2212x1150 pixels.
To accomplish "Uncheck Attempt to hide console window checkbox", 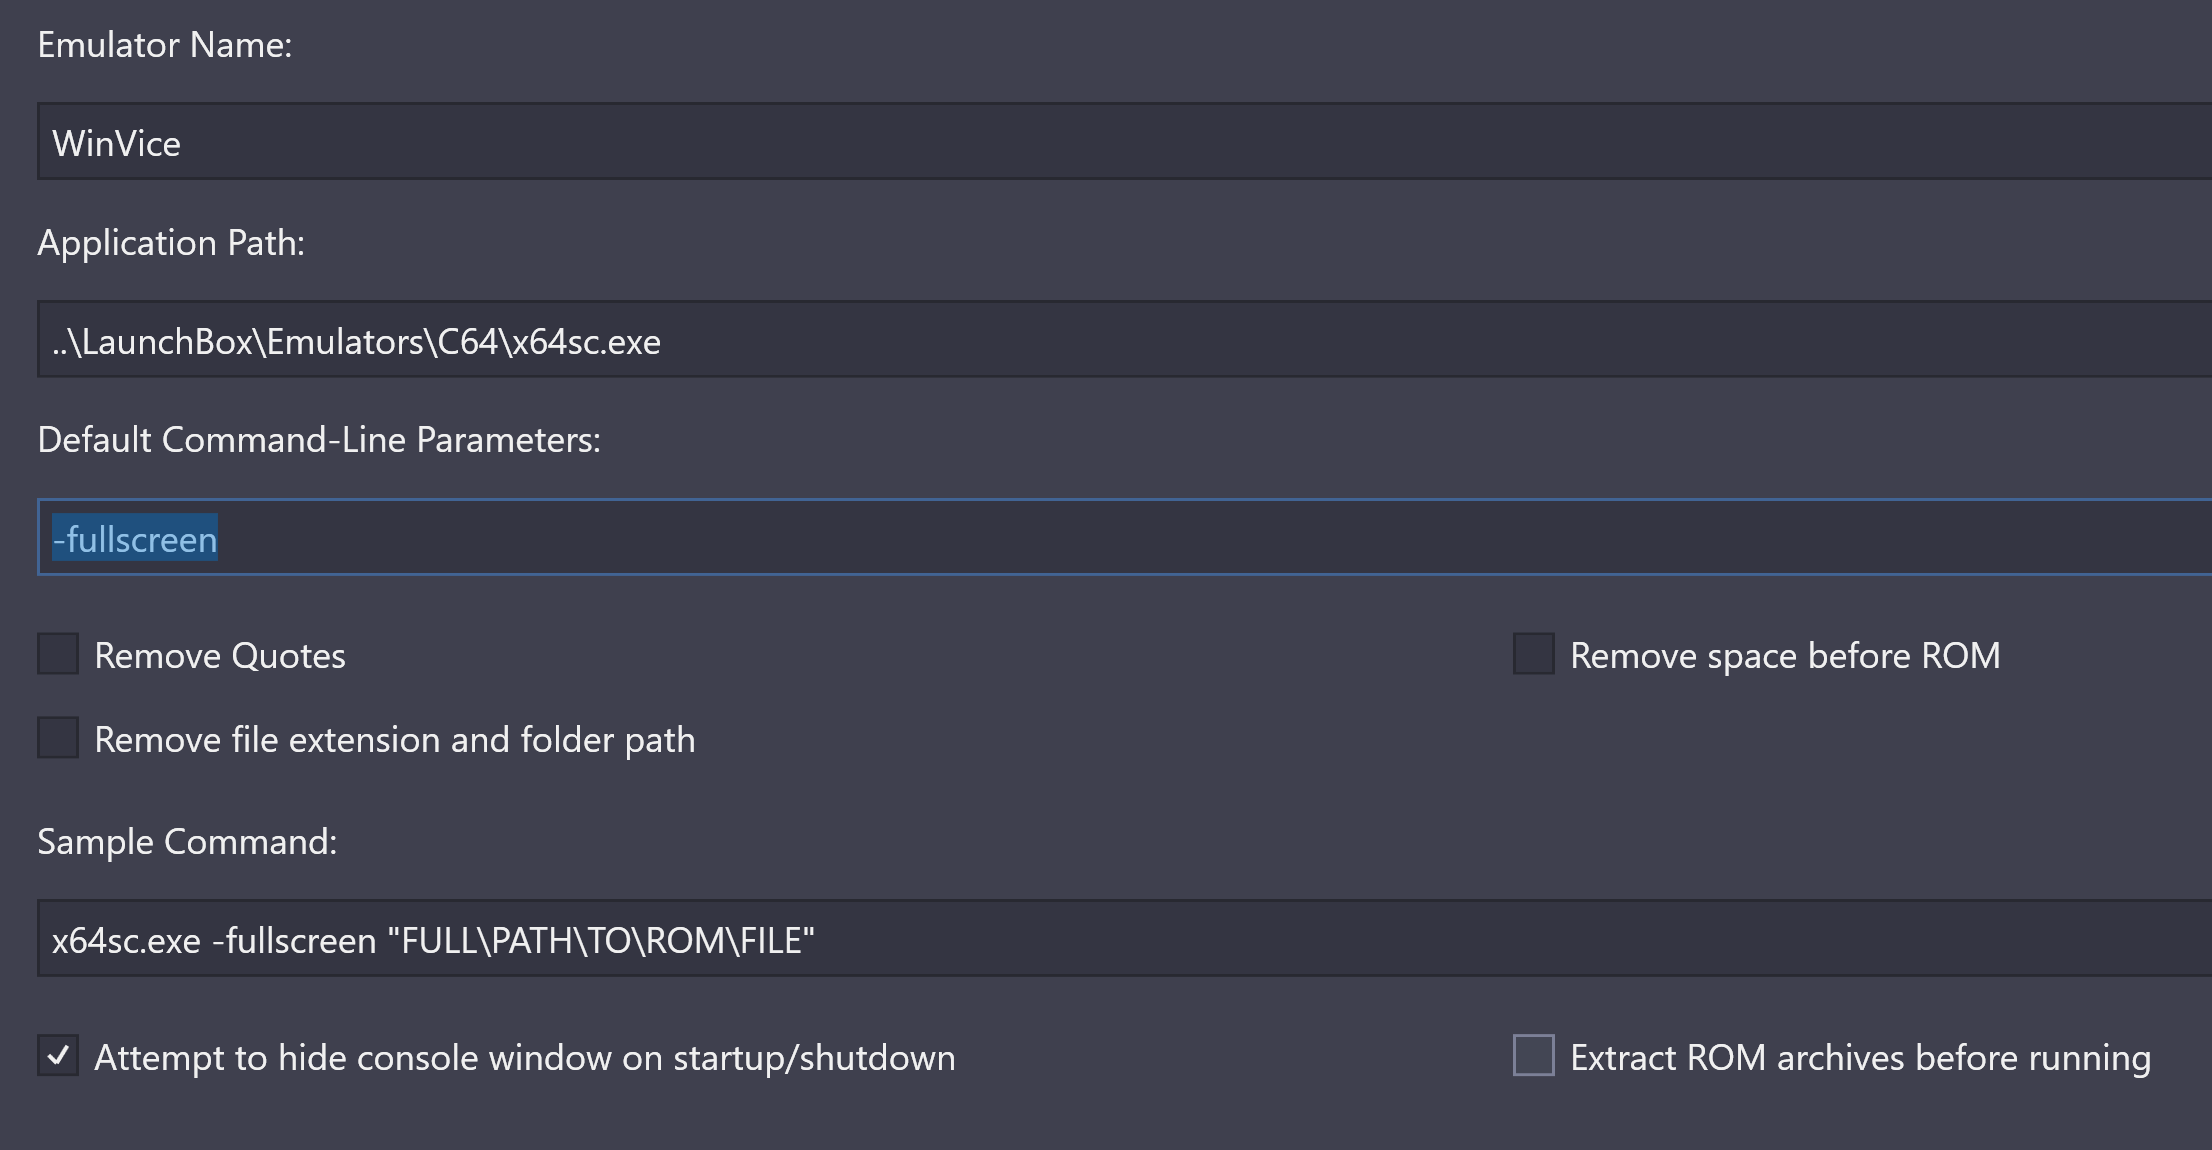I will pos(58,1055).
